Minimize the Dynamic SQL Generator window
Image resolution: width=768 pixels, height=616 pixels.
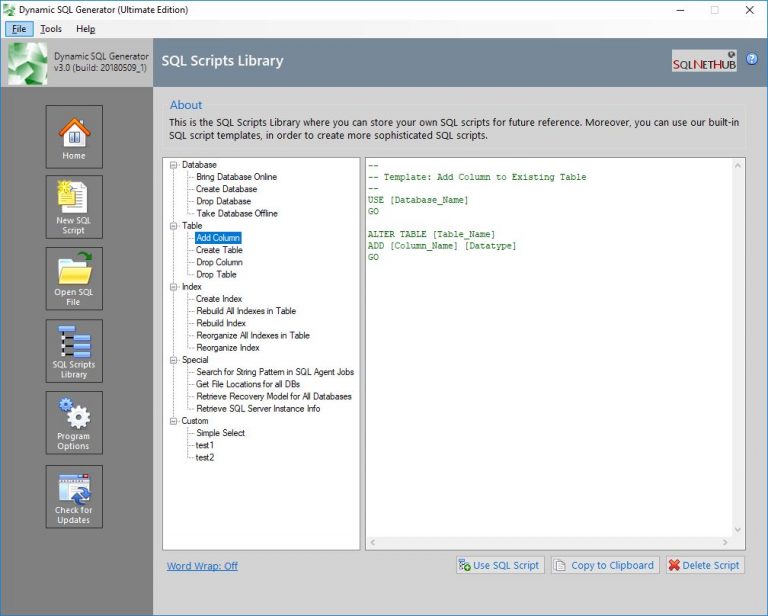click(680, 10)
